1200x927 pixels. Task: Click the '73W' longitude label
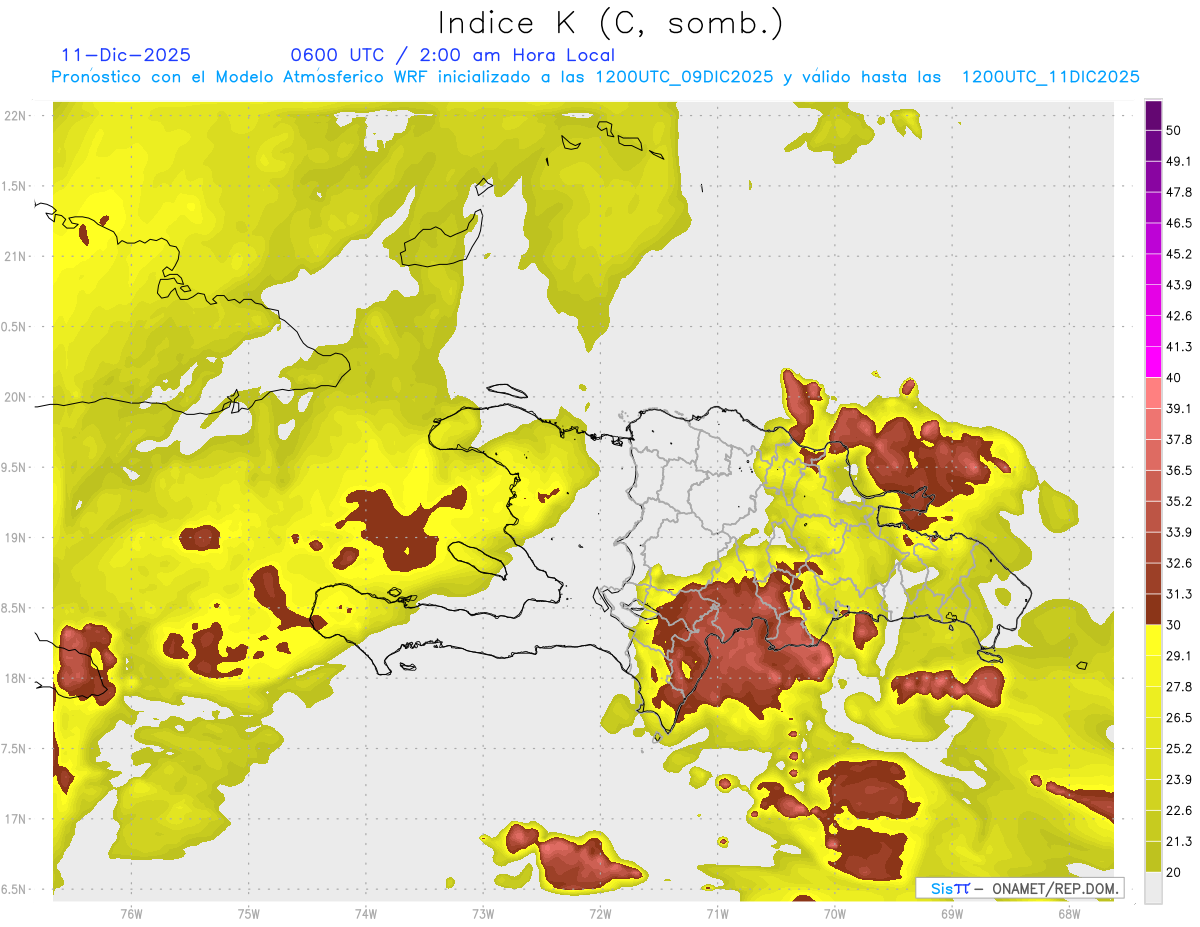pyautogui.click(x=483, y=914)
